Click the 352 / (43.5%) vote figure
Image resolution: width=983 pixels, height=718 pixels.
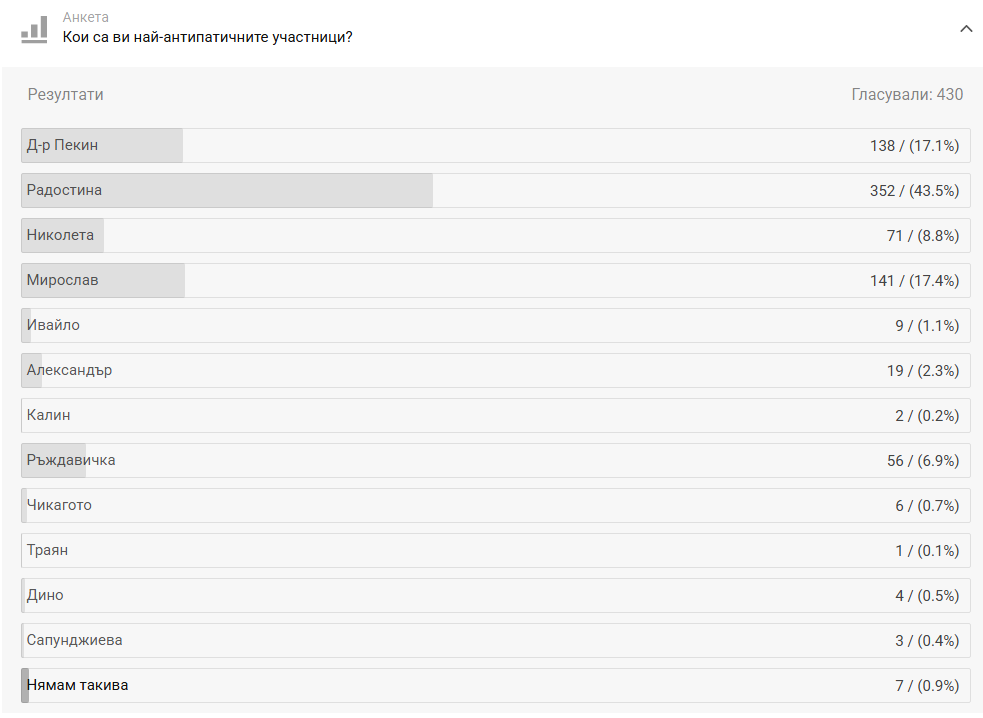(914, 191)
